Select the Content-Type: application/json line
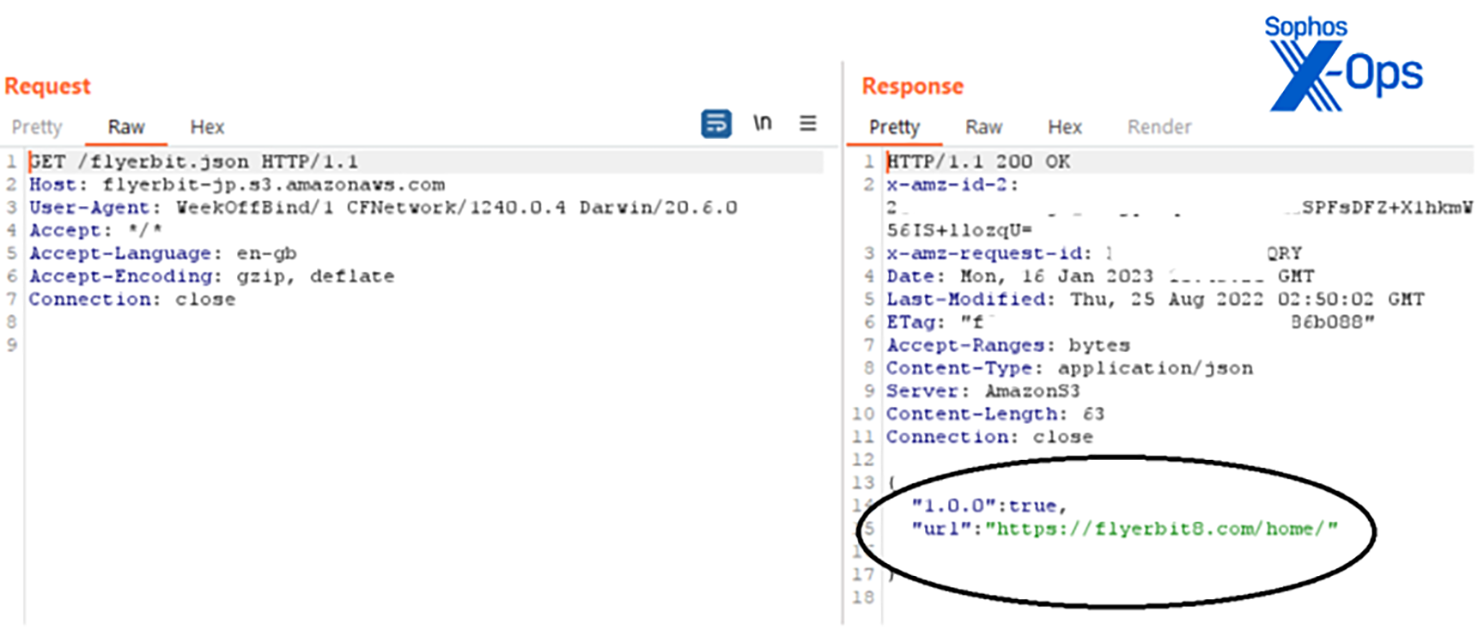 point(1069,368)
